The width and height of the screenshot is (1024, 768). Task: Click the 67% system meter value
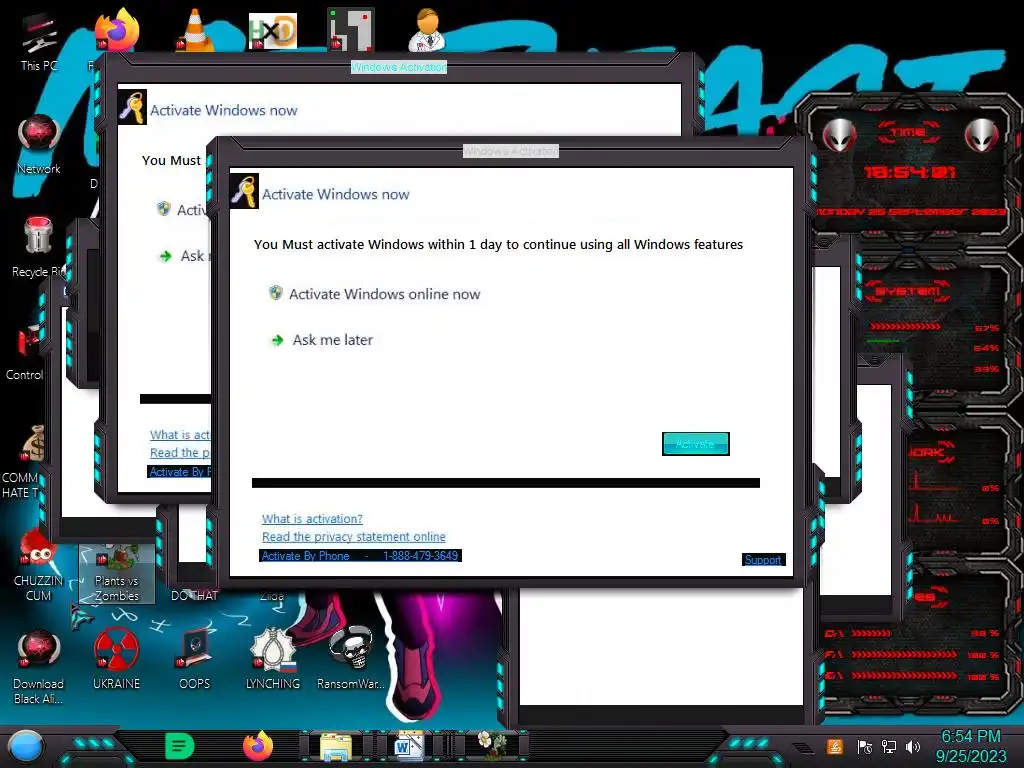pyautogui.click(x=986, y=328)
